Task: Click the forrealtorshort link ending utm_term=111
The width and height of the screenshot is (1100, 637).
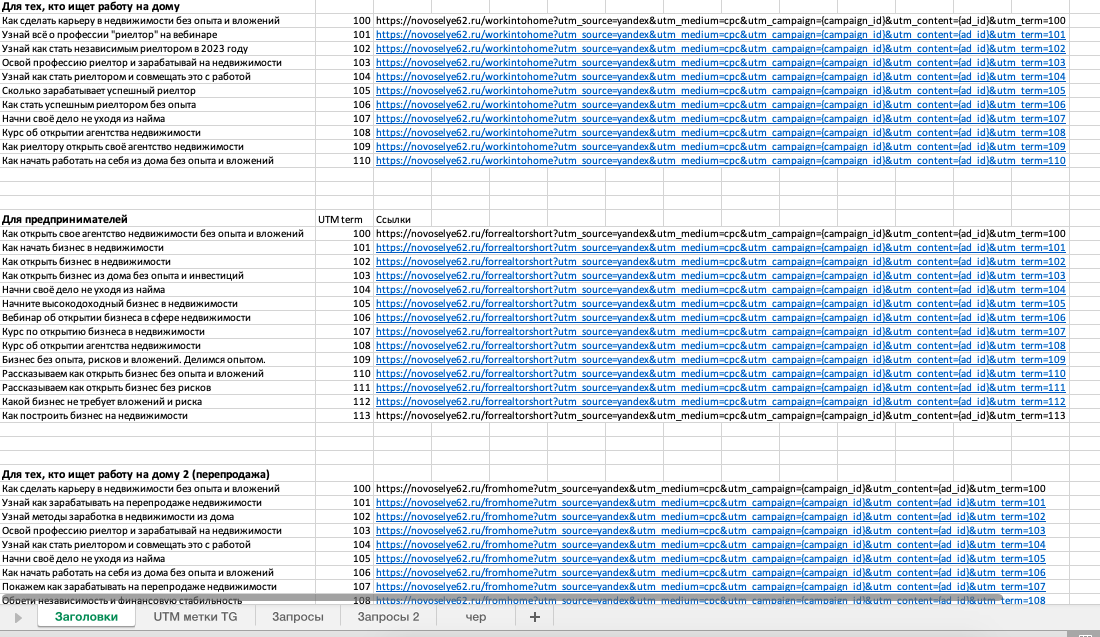Action: [720, 388]
